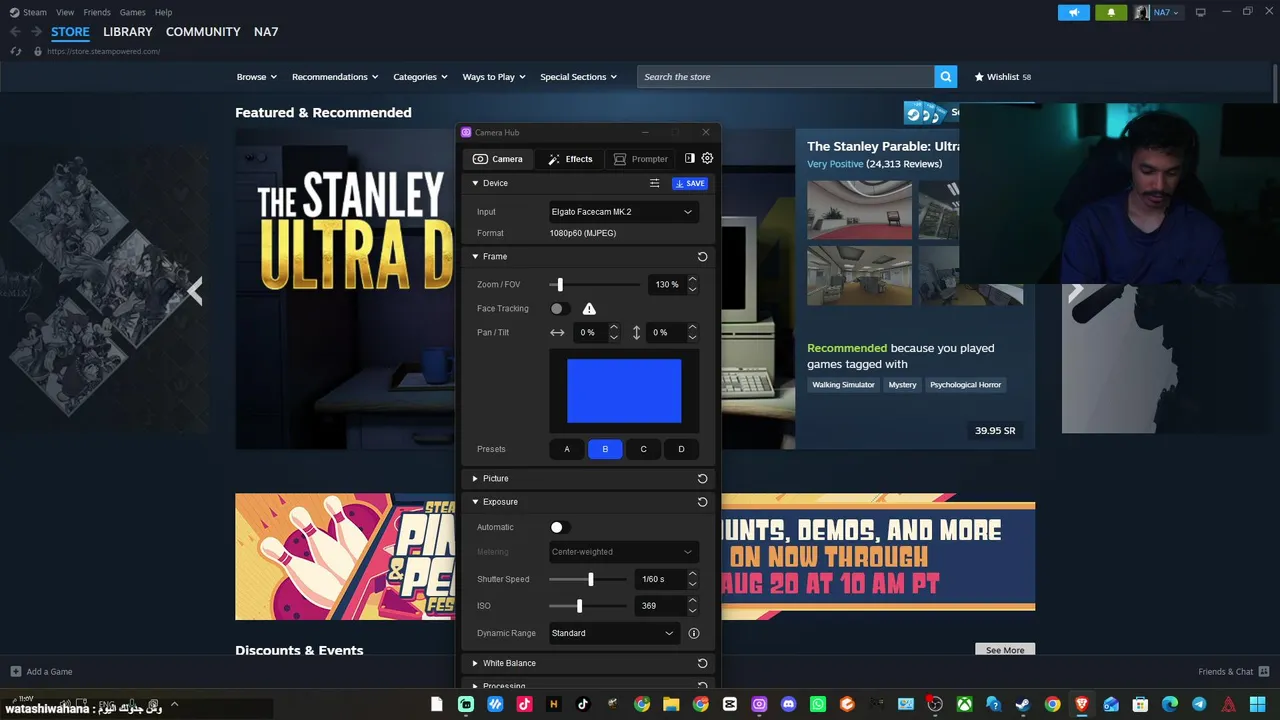Collapse the Device section

[x=475, y=183]
